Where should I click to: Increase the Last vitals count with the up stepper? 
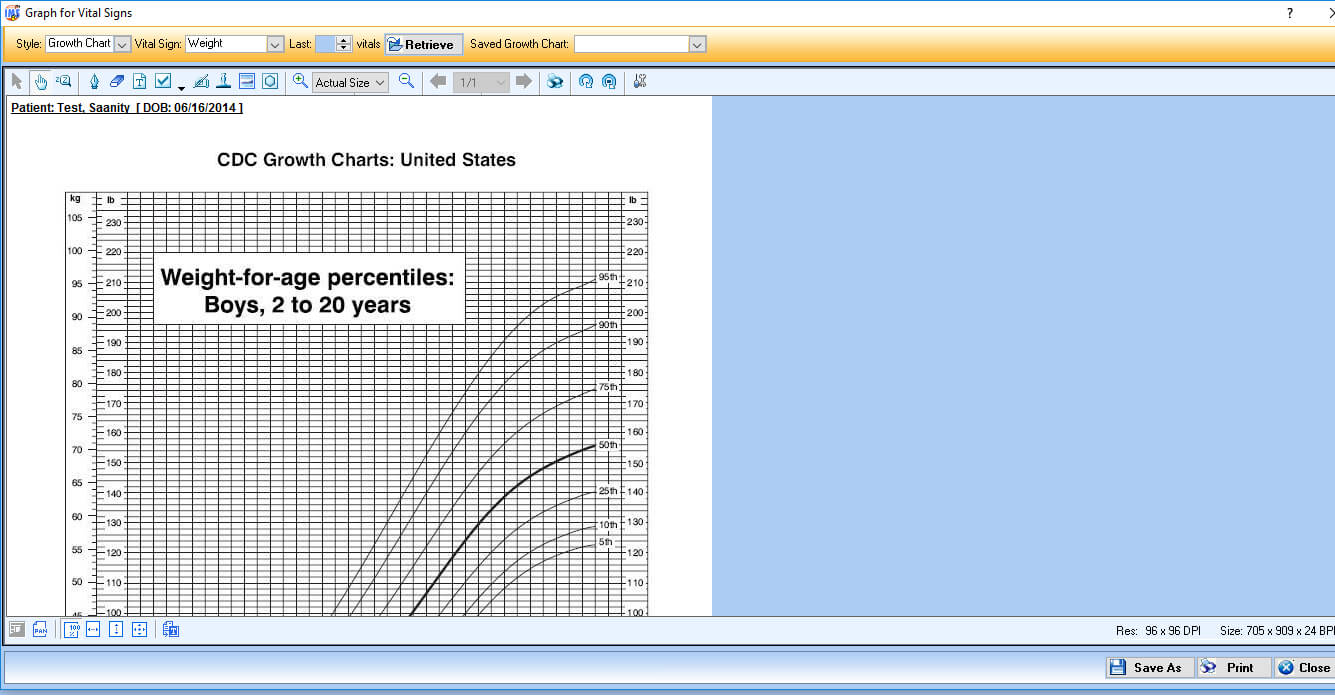[343, 40]
